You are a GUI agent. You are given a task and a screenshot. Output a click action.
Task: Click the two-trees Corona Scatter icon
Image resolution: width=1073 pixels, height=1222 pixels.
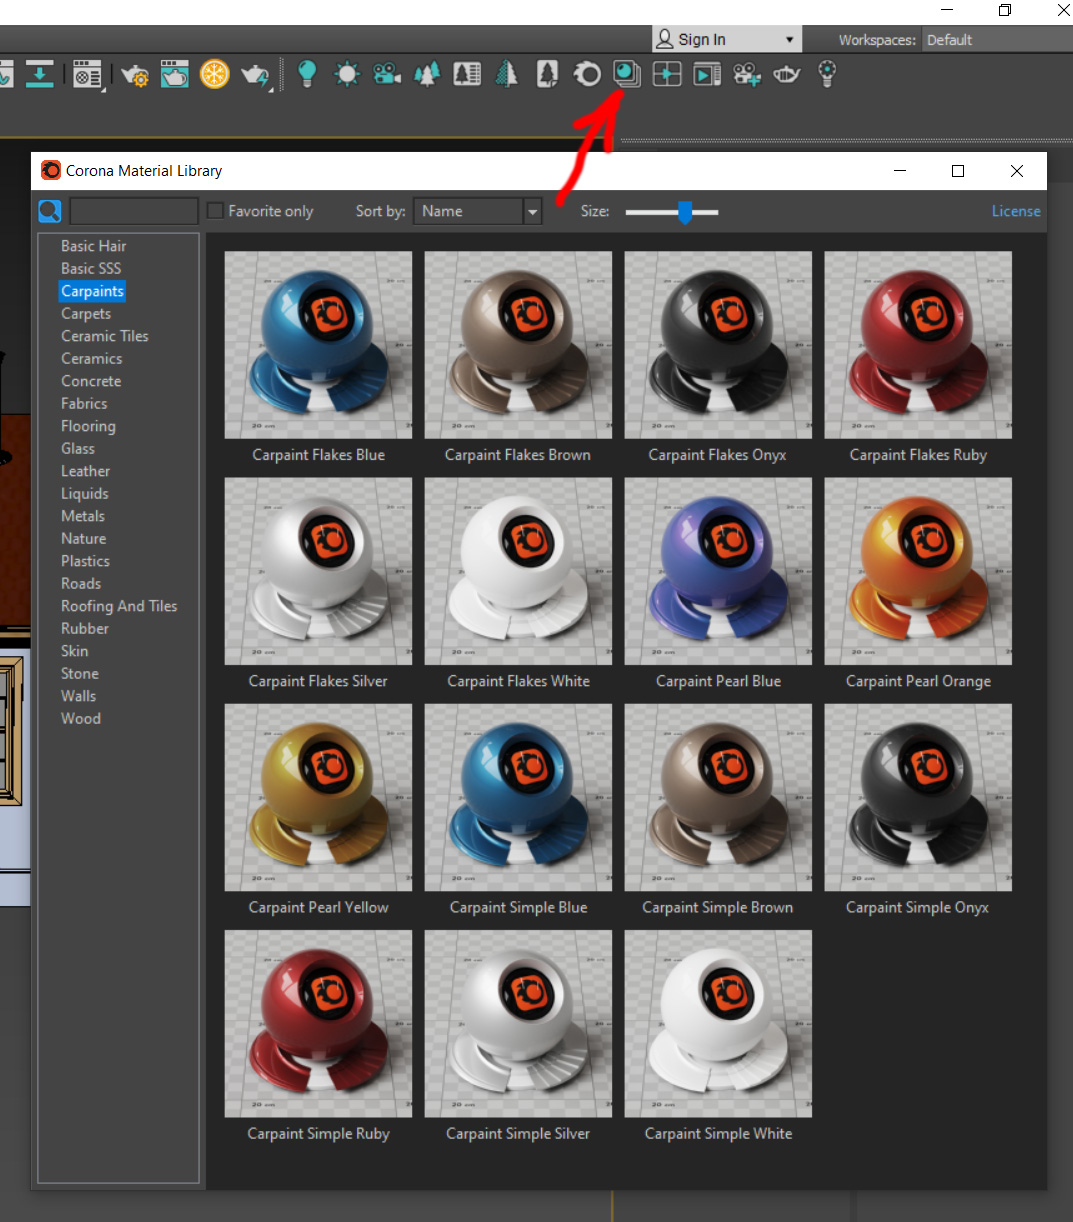click(x=427, y=74)
